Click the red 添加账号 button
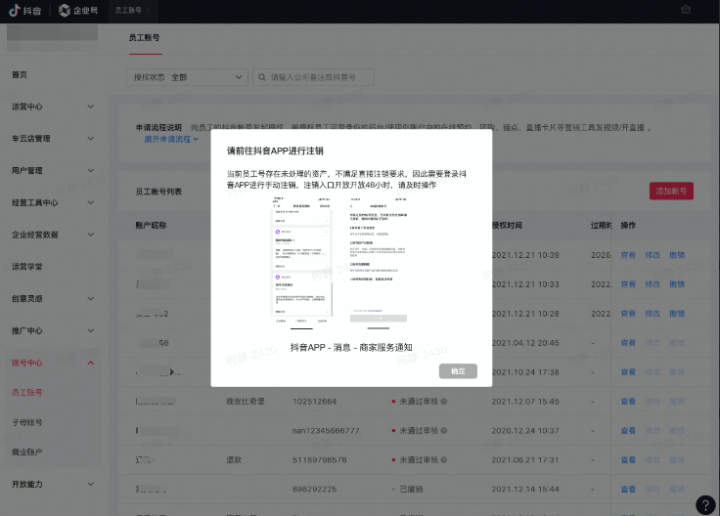The height and width of the screenshot is (516, 720). 671,191
